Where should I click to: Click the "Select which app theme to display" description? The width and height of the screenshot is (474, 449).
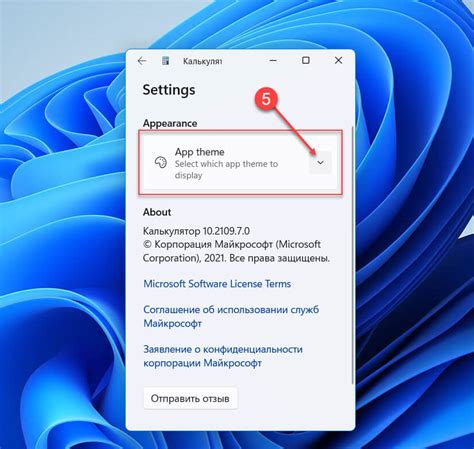tap(226, 170)
